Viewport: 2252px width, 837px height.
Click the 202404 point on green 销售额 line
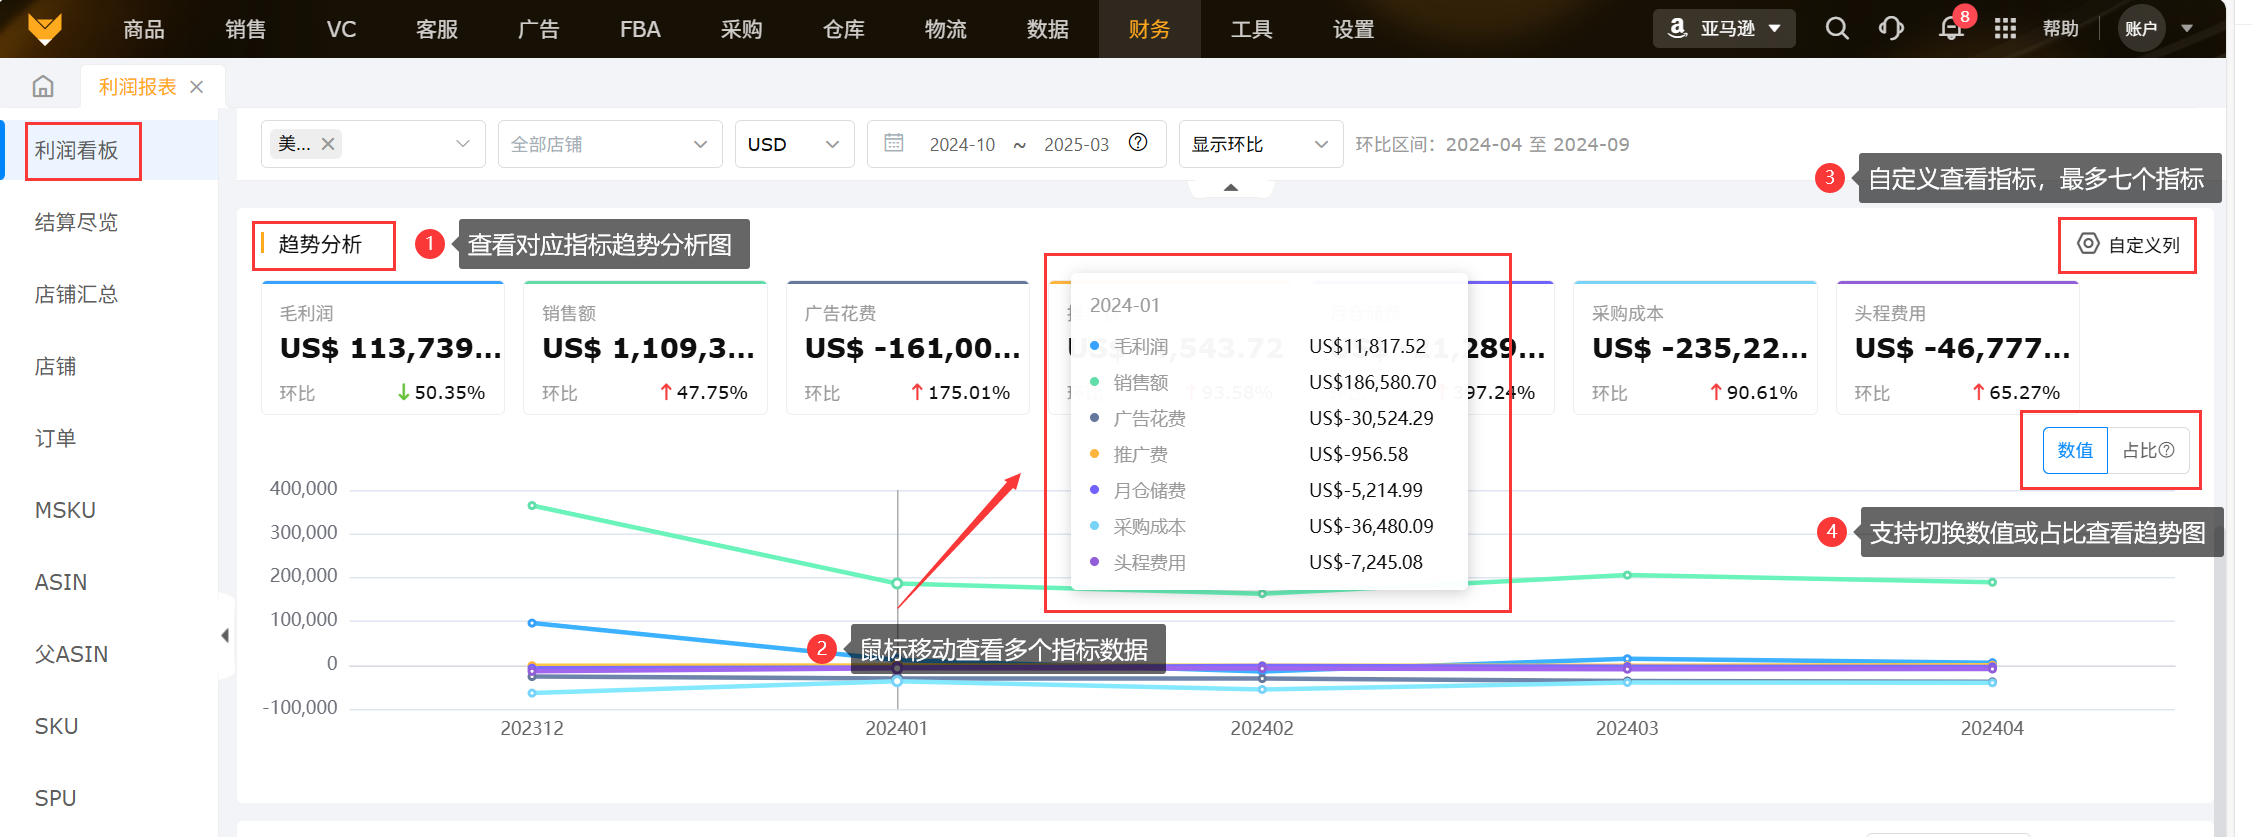(x=1992, y=582)
